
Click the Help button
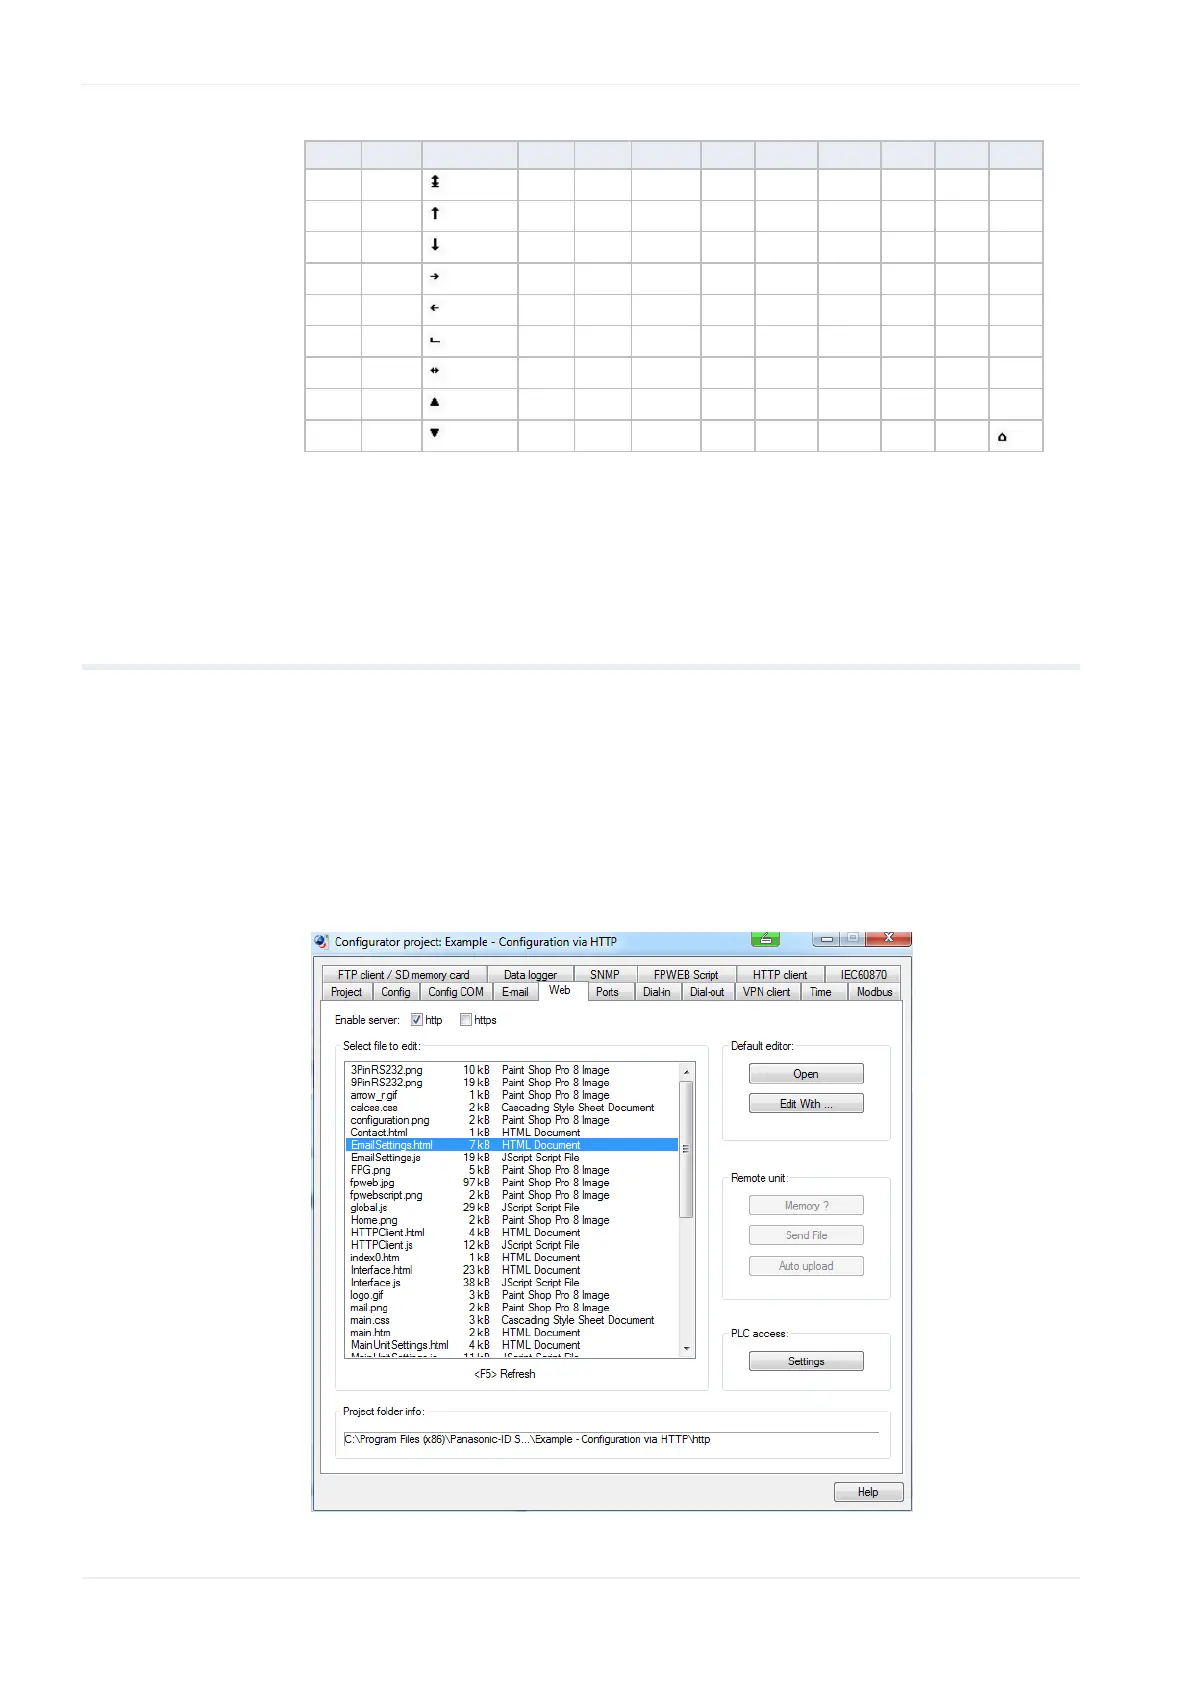(x=868, y=1492)
